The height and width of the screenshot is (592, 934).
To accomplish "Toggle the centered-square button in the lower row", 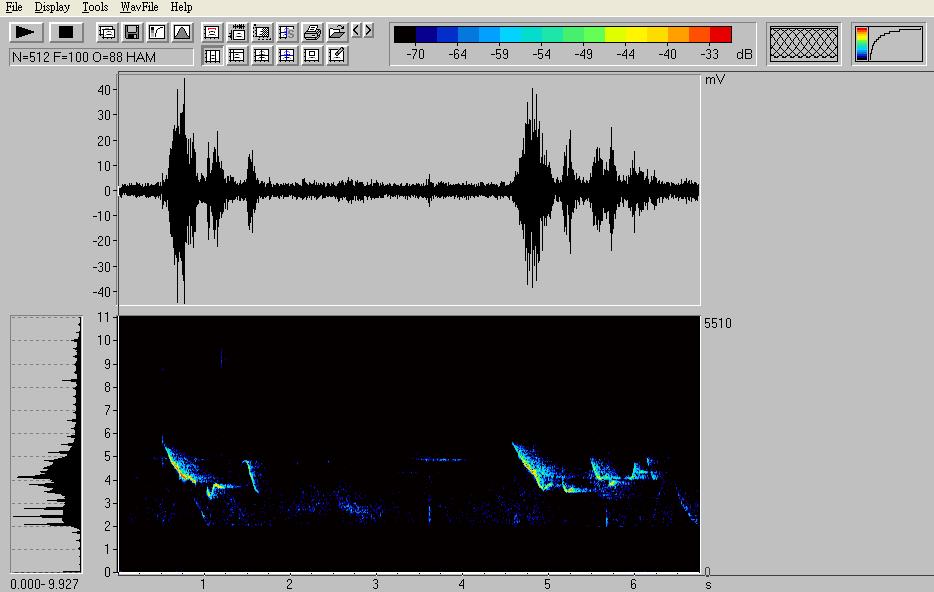I will tap(312, 56).
